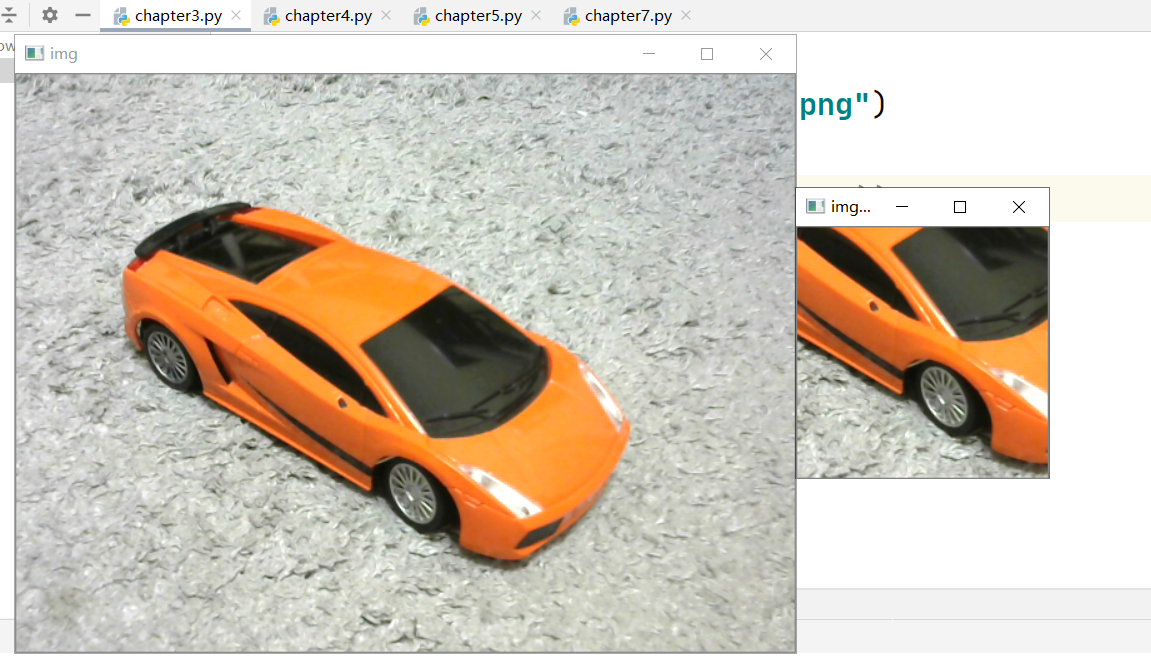
Task: Click the png") code text in the editor
Action: click(842, 105)
